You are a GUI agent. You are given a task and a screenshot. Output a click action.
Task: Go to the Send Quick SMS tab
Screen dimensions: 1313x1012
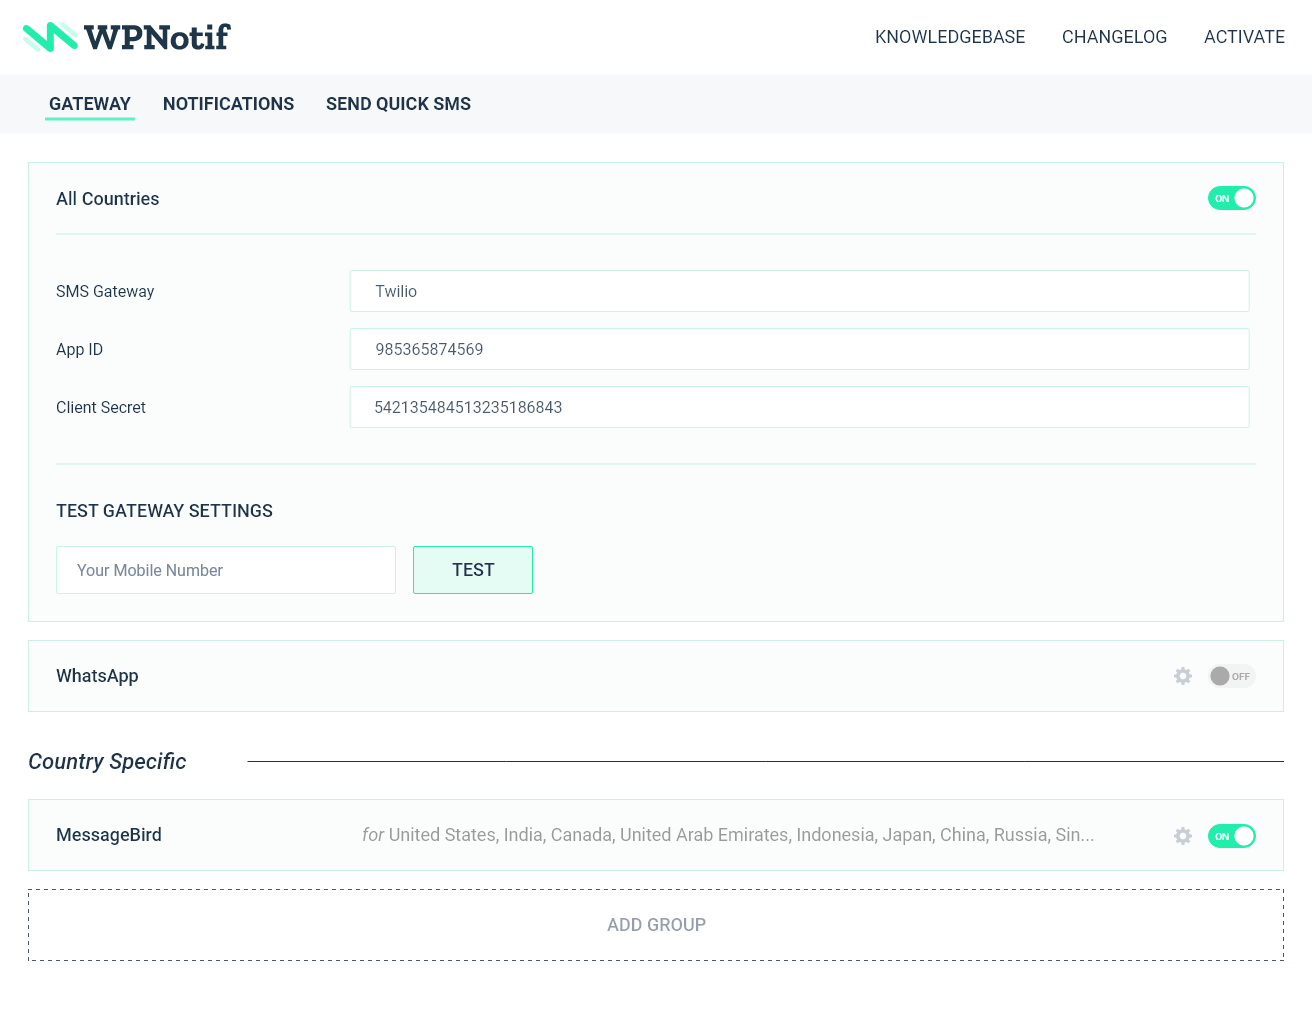pos(398,104)
